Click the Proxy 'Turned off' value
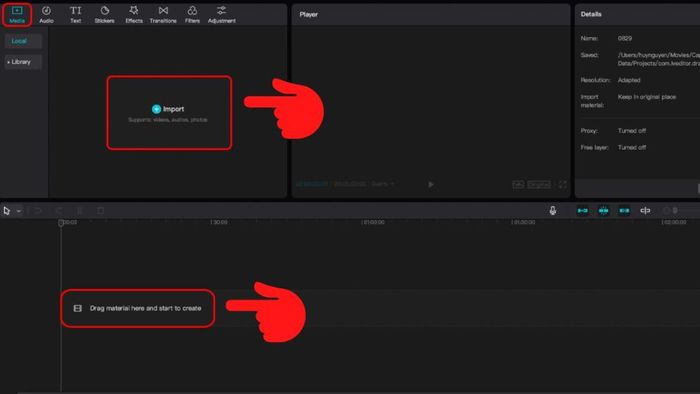The image size is (700, 394). click(x=632, y=131)
